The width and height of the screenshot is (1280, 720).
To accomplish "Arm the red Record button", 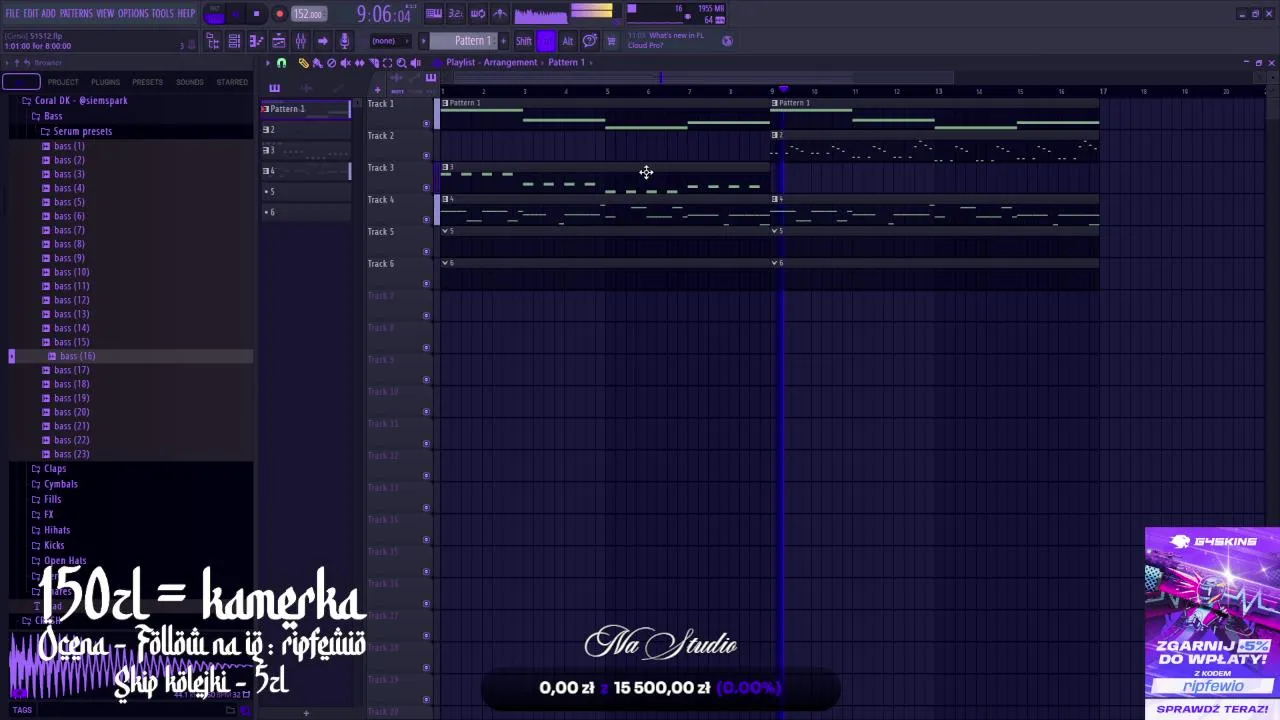I will tap(280, 14).
